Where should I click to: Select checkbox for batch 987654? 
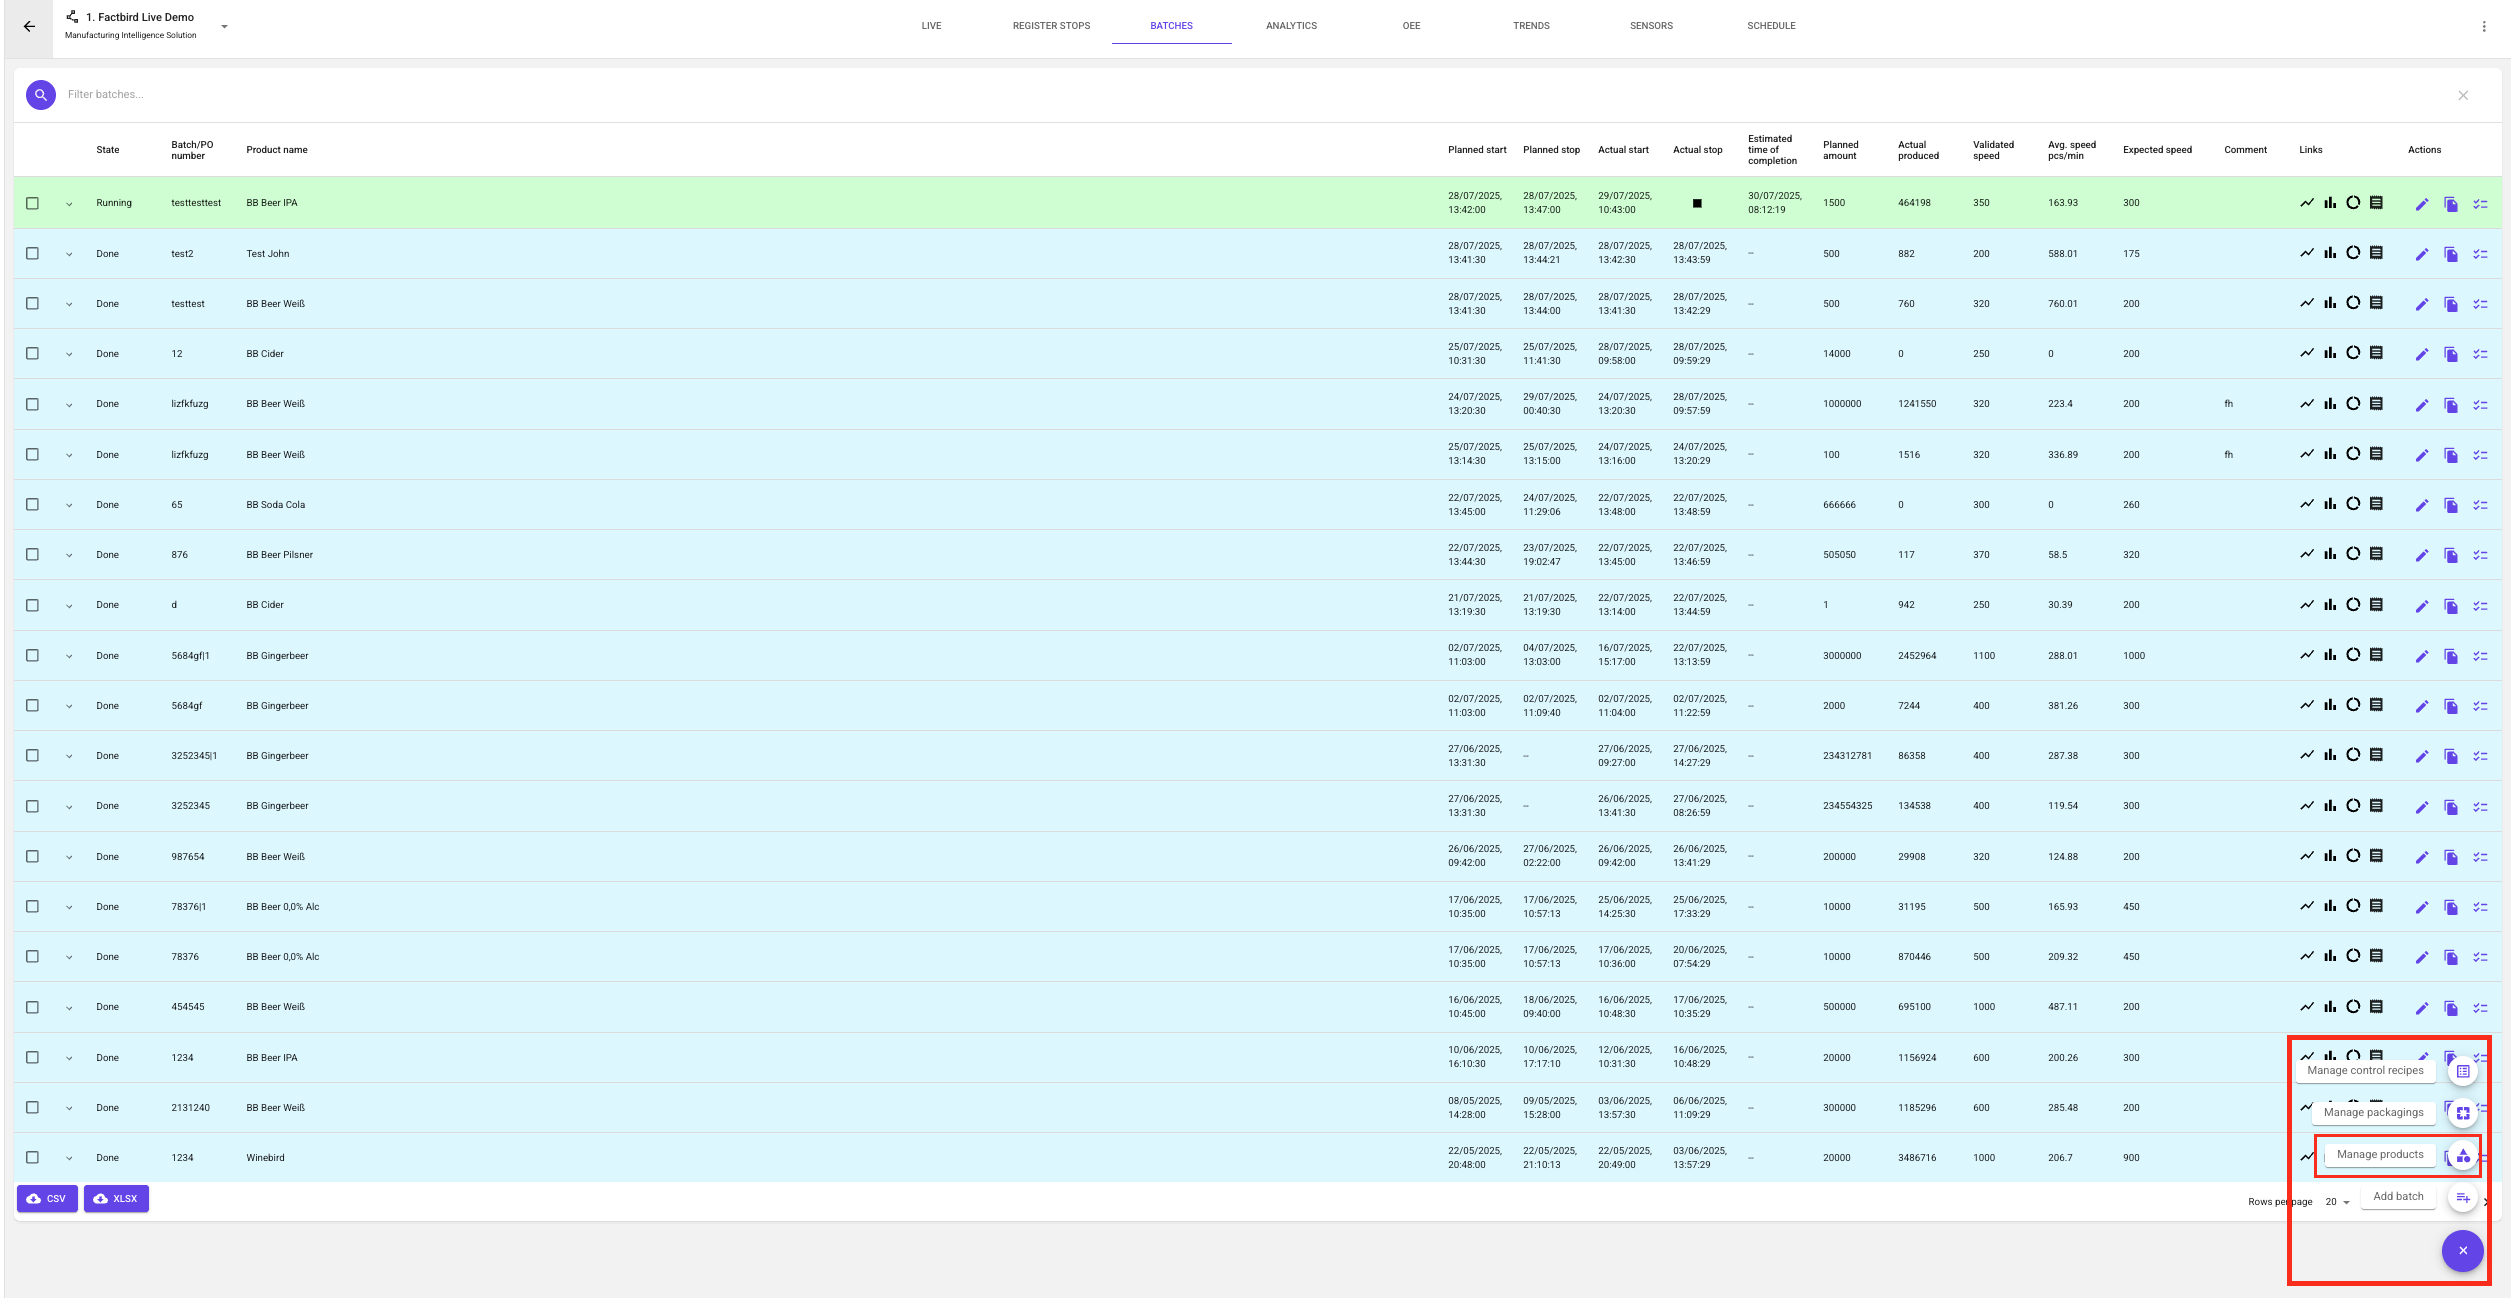coord(32,856)
